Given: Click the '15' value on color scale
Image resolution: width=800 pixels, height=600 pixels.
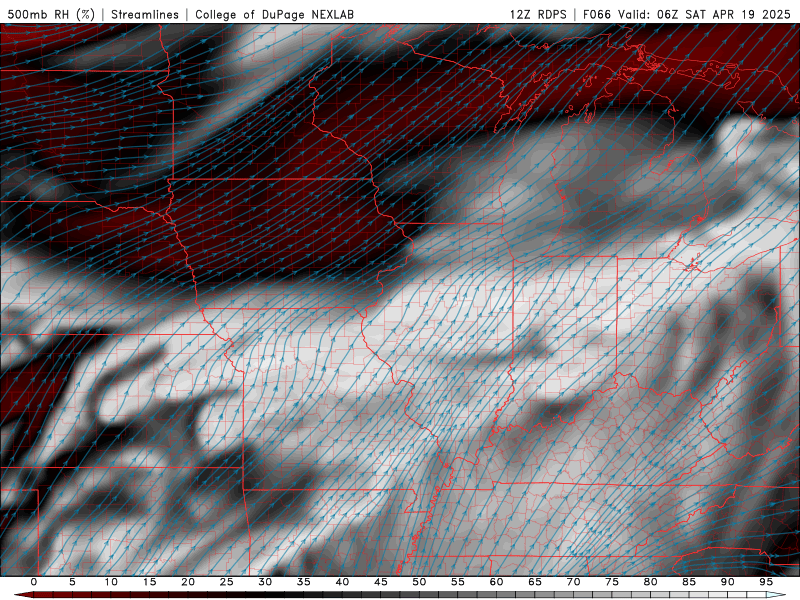Looking at the screenshot, I should (x=149, y=582).
